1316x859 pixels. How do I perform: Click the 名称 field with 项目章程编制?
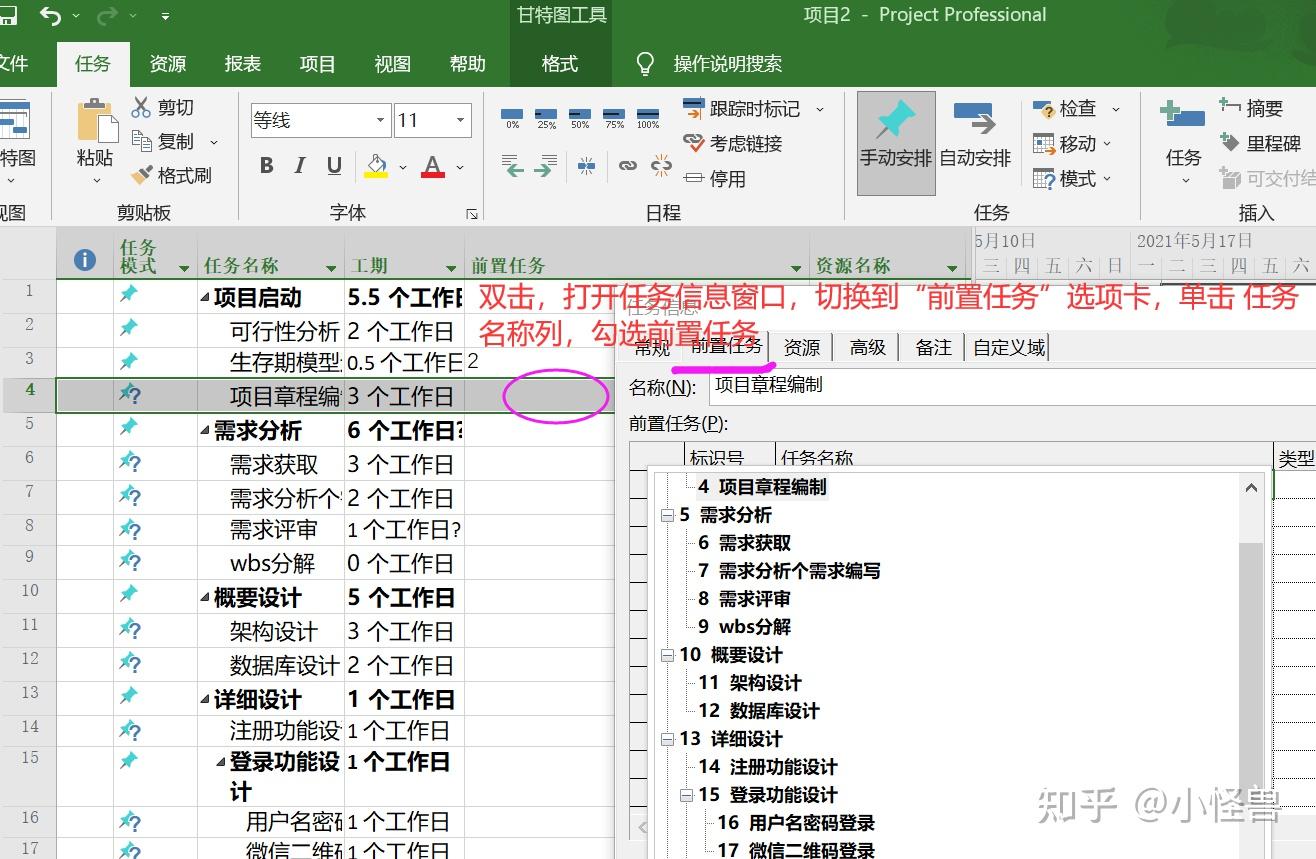1012,386
